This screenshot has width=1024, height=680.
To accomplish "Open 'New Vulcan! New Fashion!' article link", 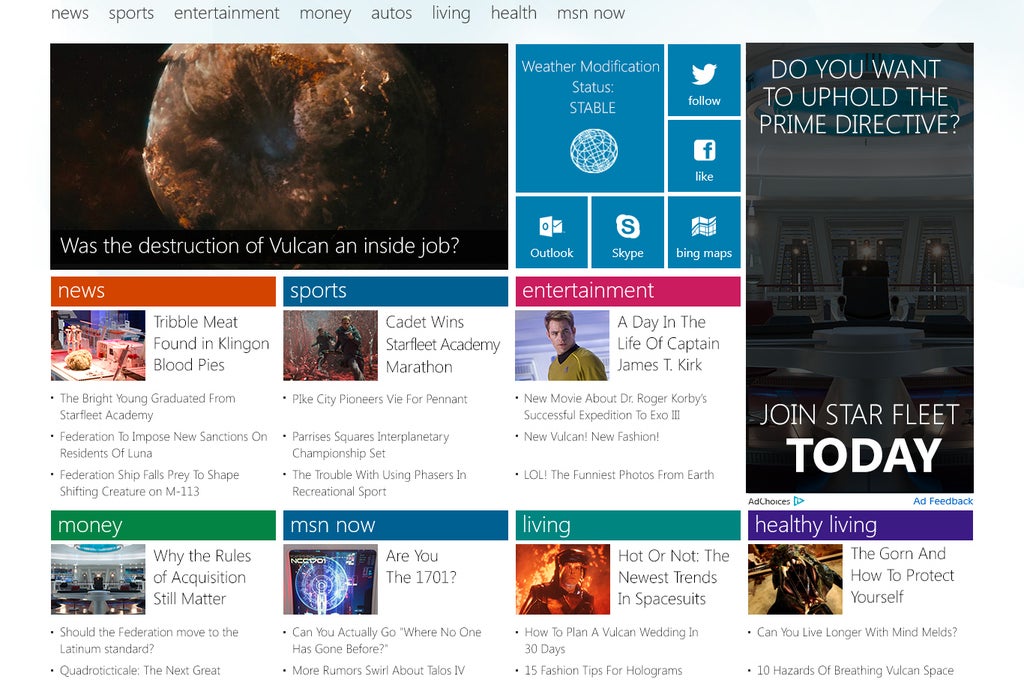I will (591, 437).
